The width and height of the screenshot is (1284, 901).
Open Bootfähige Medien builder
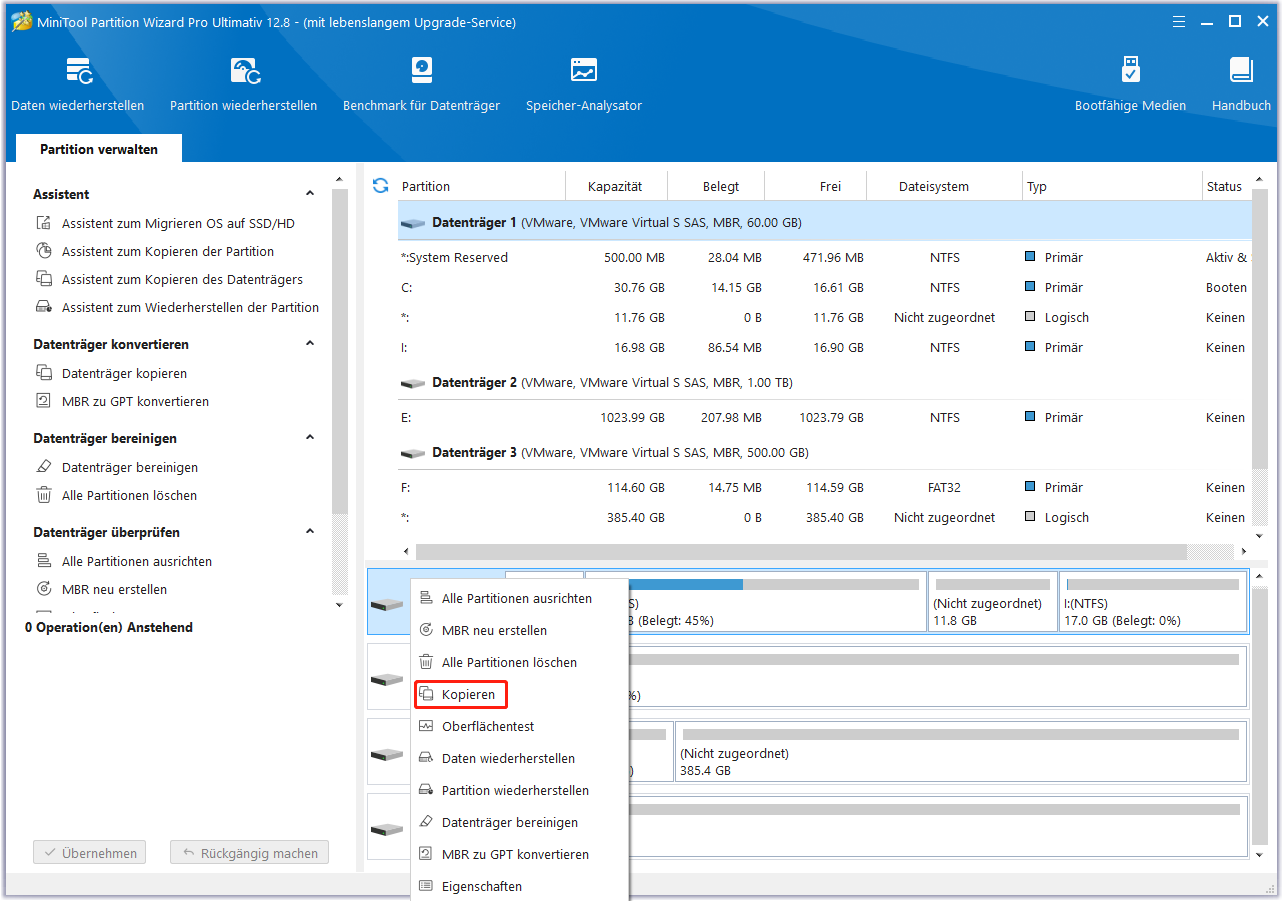(x=1130, y=84)
